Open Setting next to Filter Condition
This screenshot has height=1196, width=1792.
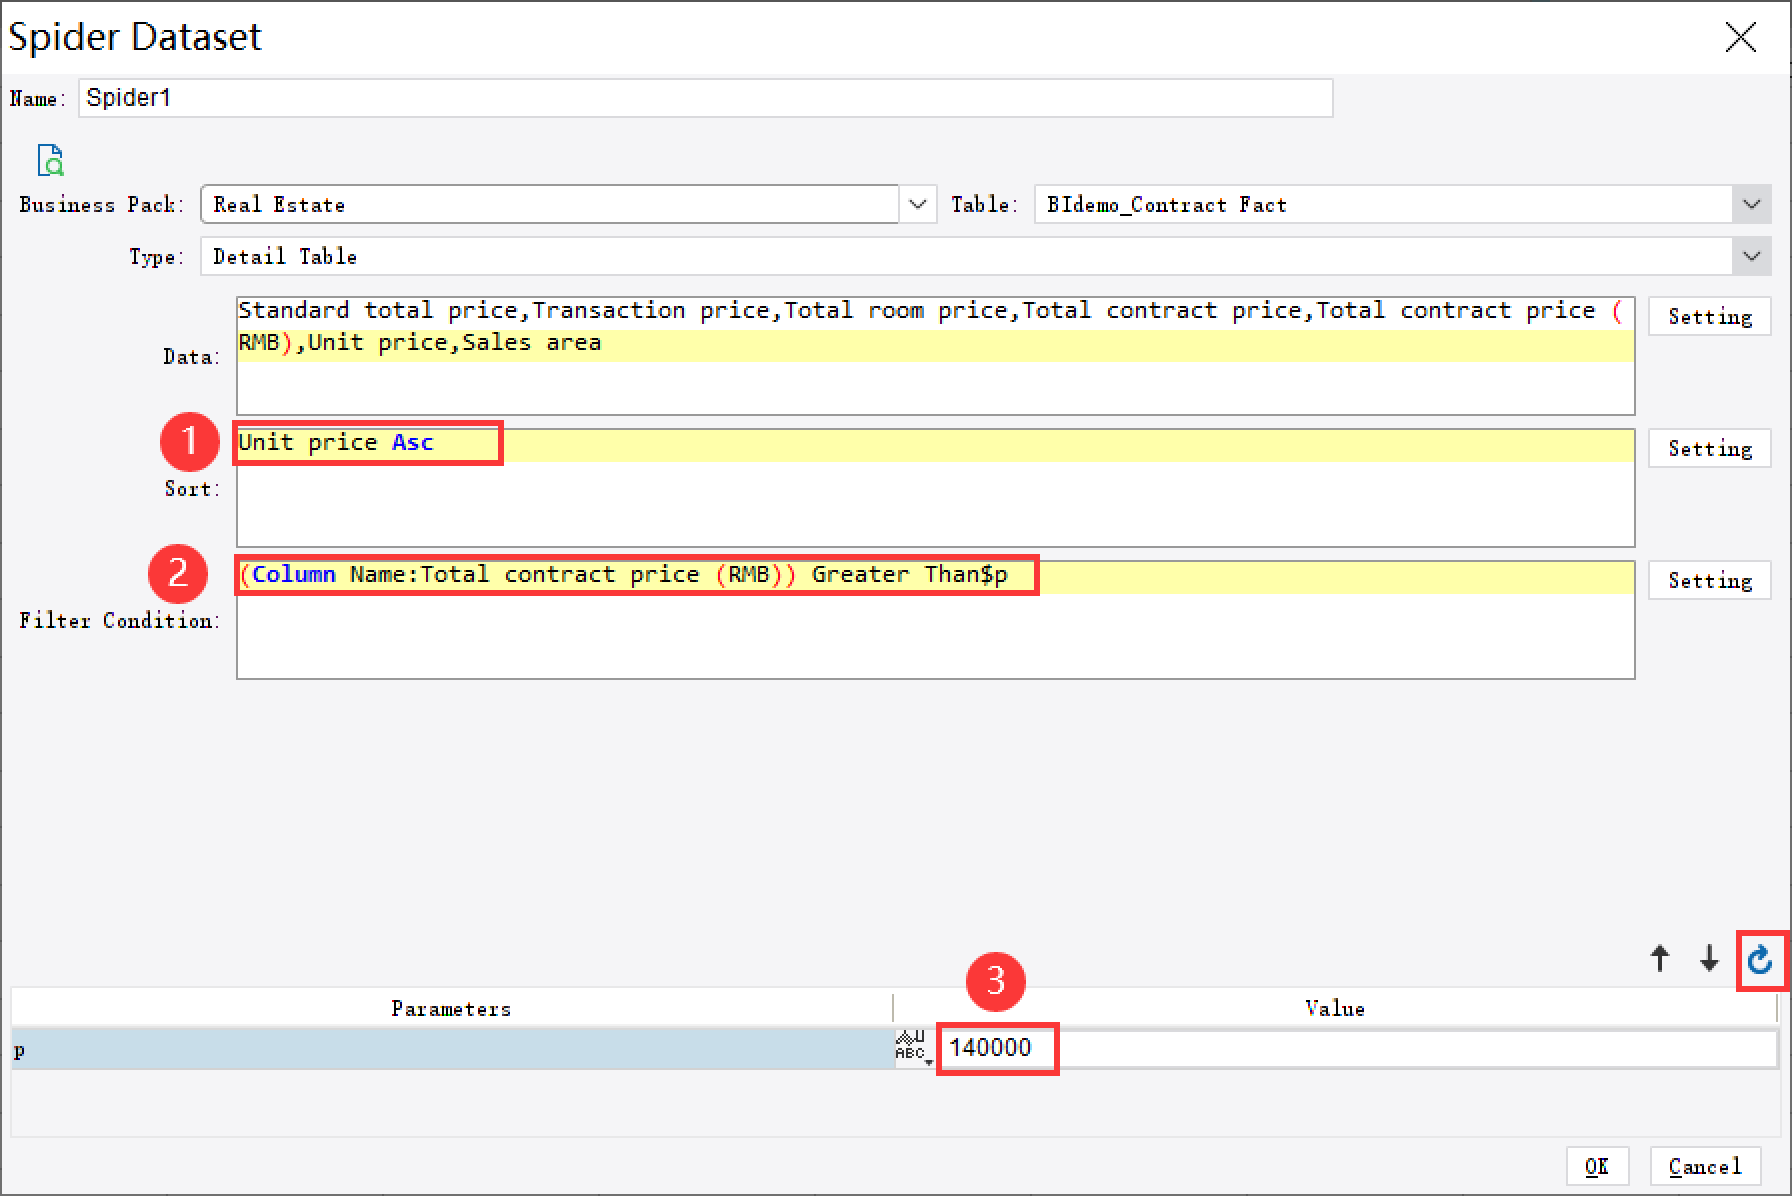tap(1709, 580)
